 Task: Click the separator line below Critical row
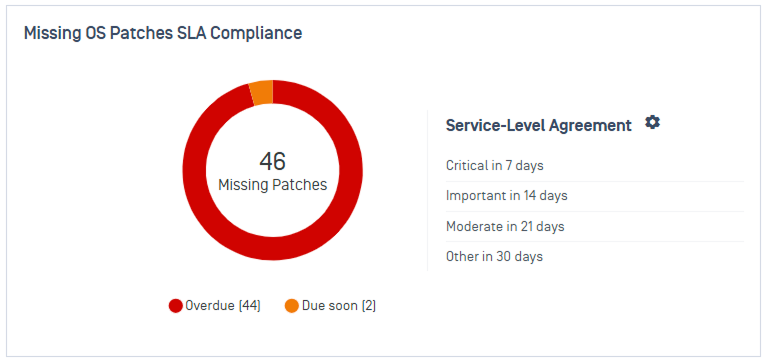(x=595, y=181)
